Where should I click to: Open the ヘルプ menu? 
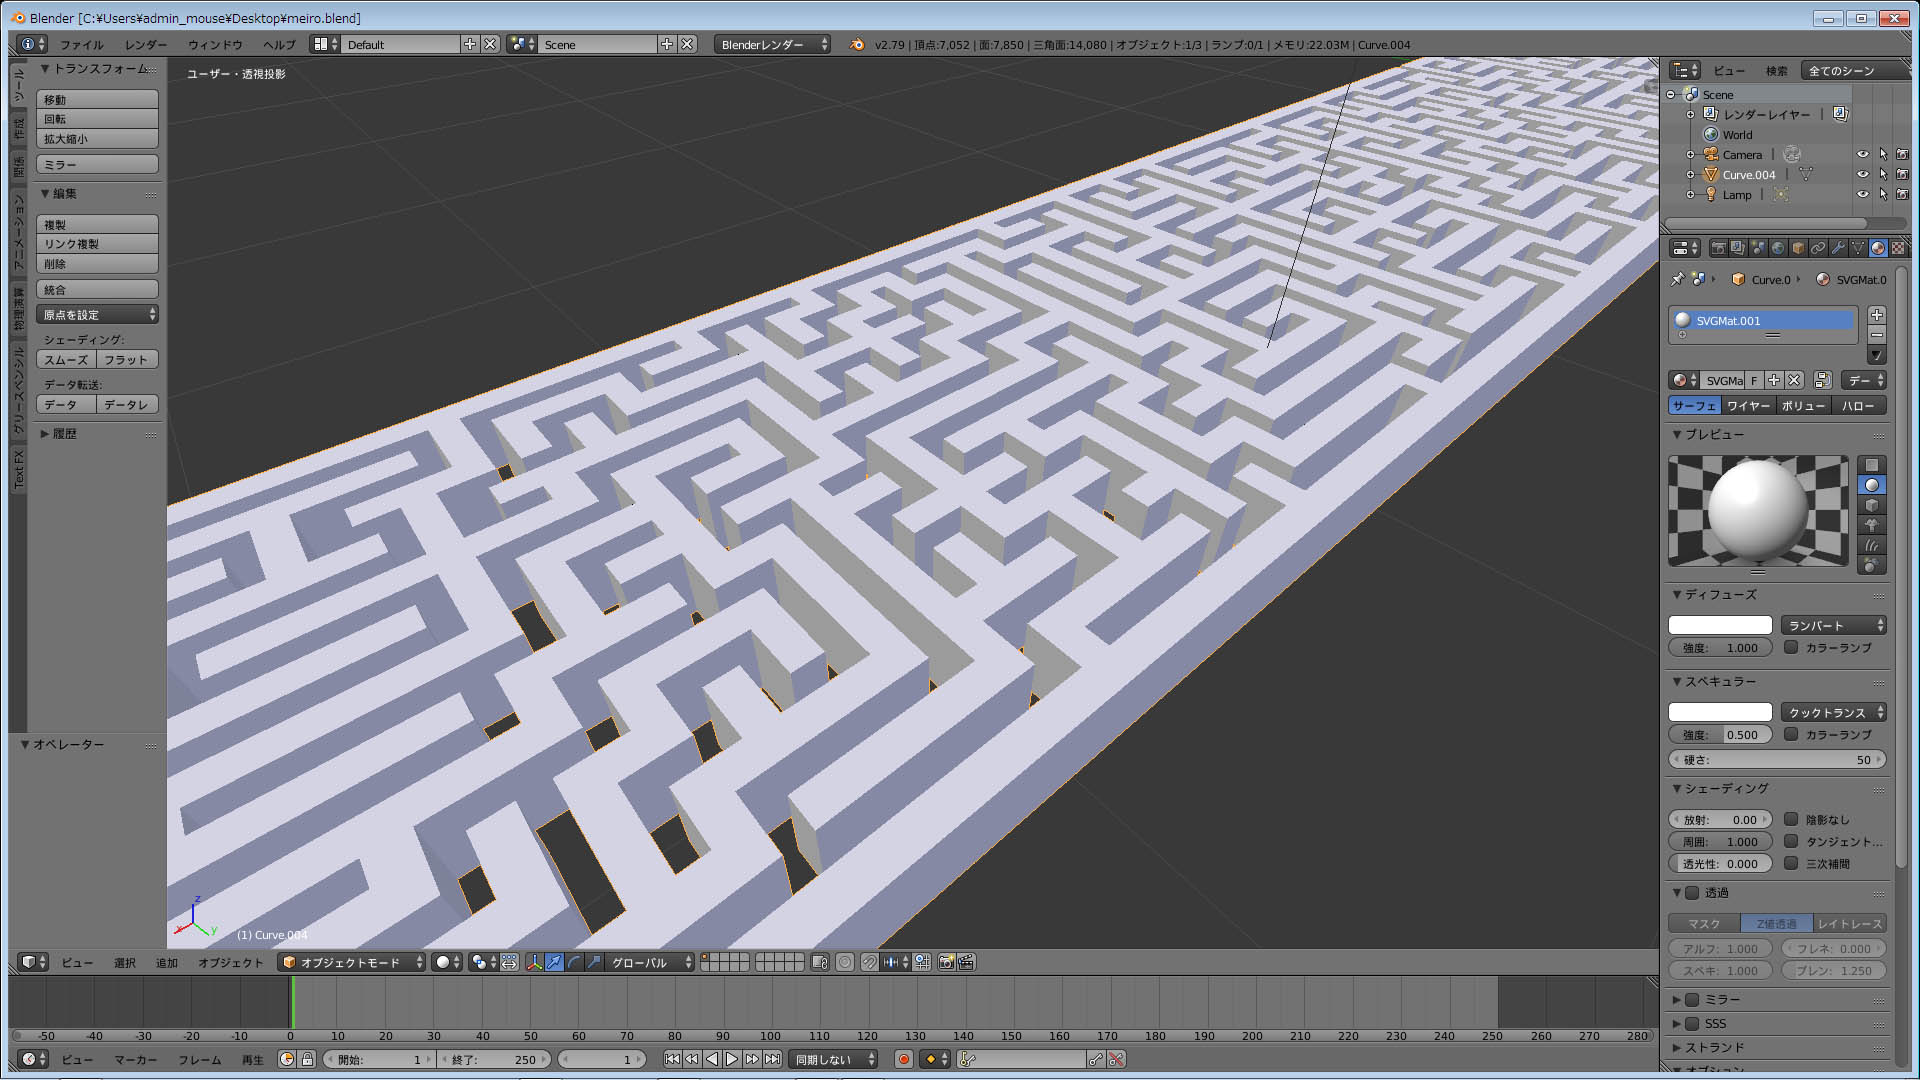click(279, 45)
